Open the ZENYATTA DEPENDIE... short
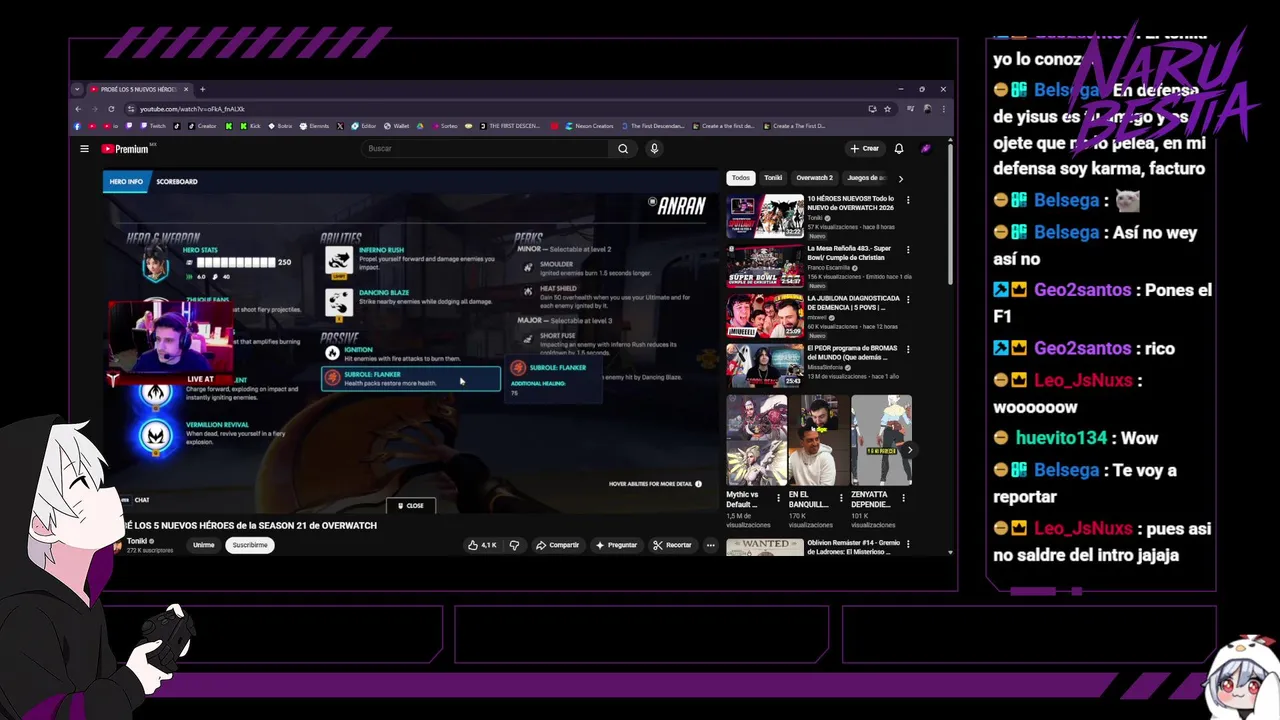Screen dimensions: 1280x720 (x=881, y=441)
